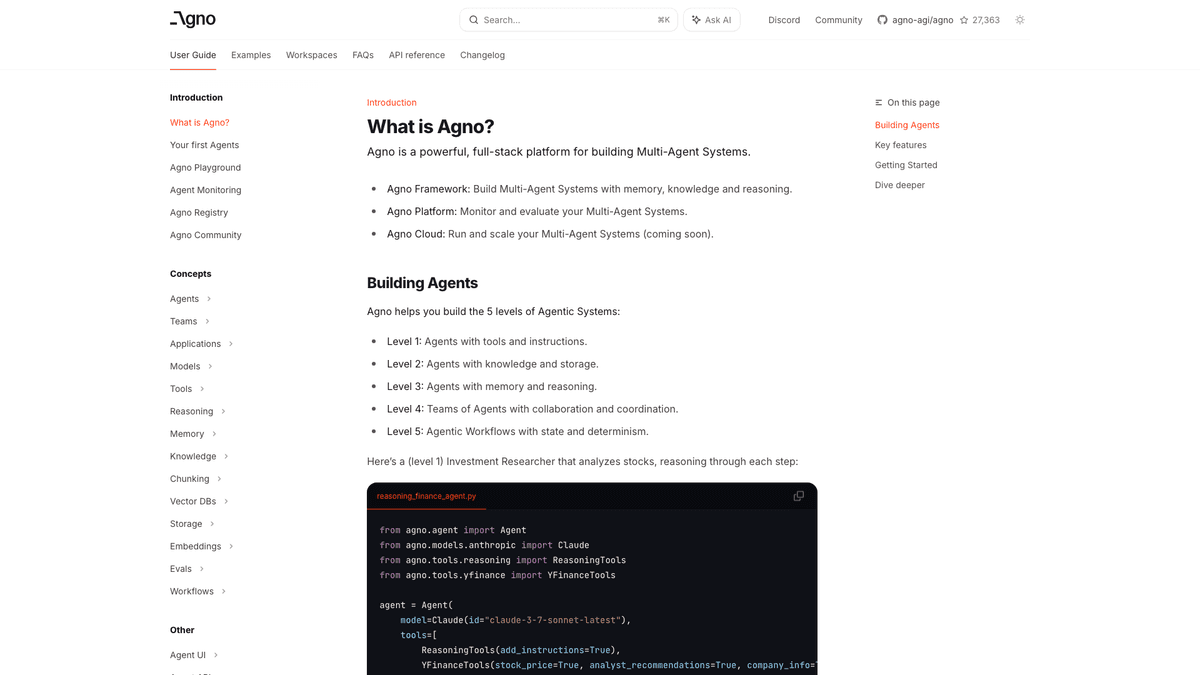This screenshot has height=675, width=1200.
Task: Expand the Embeddings sidebar chevron
Action: pos(231,547)
